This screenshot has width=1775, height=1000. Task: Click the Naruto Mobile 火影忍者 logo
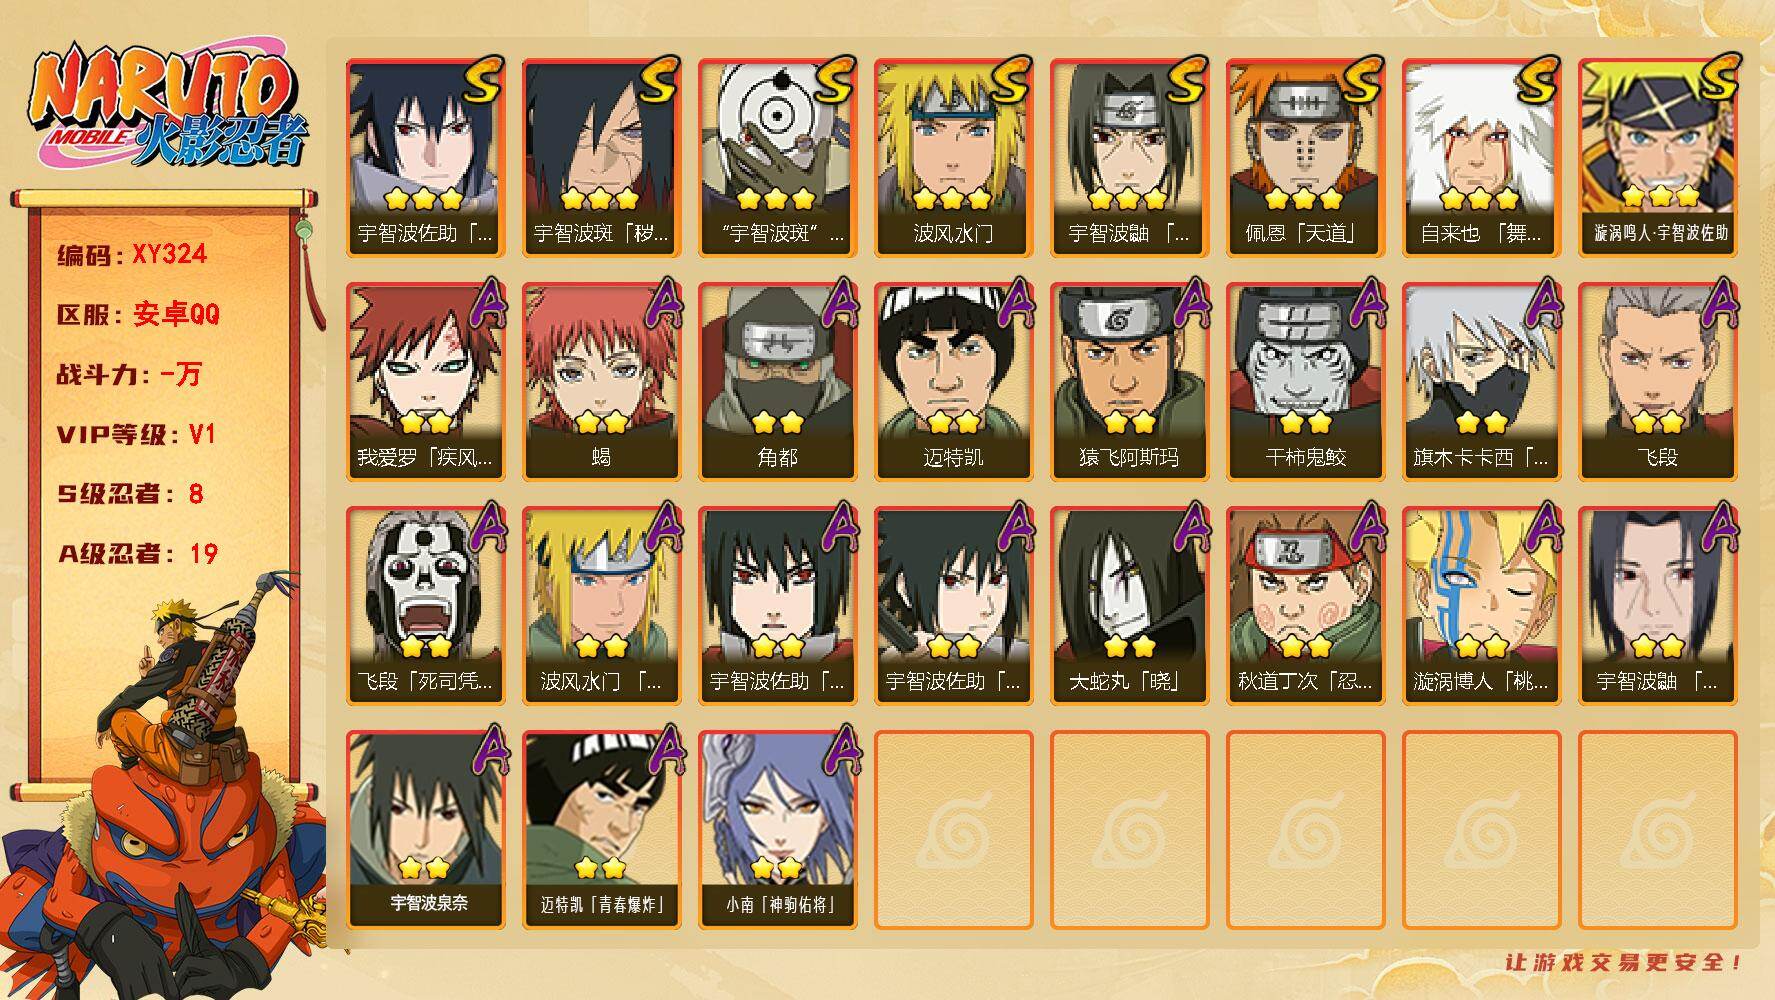pos(168,105)
